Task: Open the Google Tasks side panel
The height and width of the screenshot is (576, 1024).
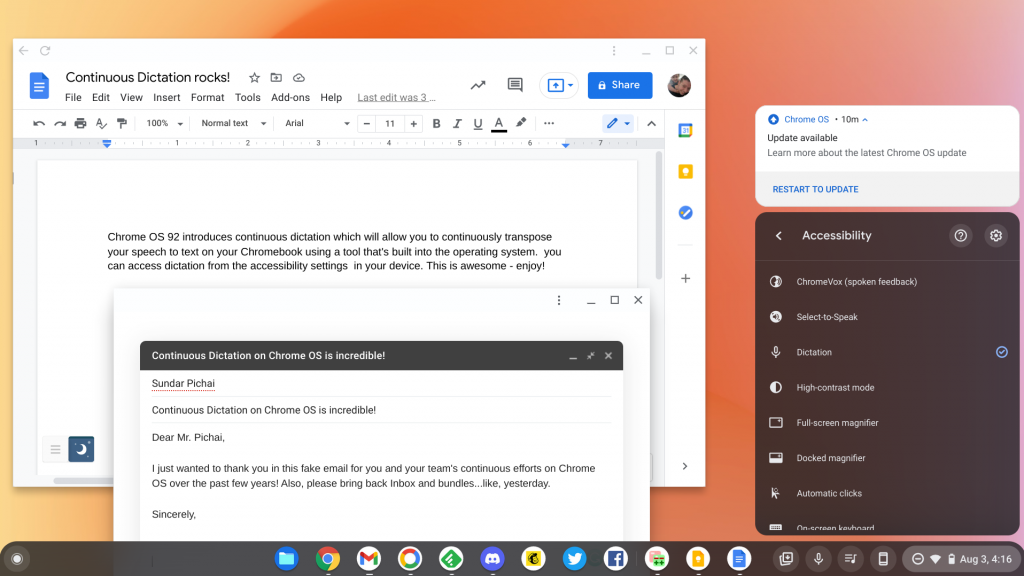Action: [x=686, y=212]
